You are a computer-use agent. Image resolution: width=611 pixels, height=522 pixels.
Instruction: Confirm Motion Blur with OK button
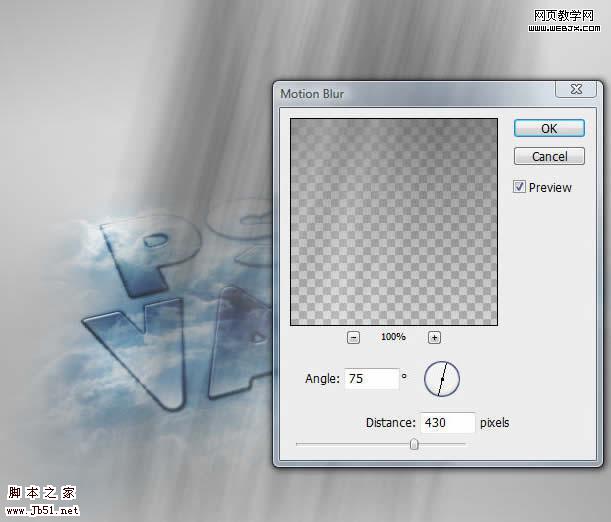[549, 128]
